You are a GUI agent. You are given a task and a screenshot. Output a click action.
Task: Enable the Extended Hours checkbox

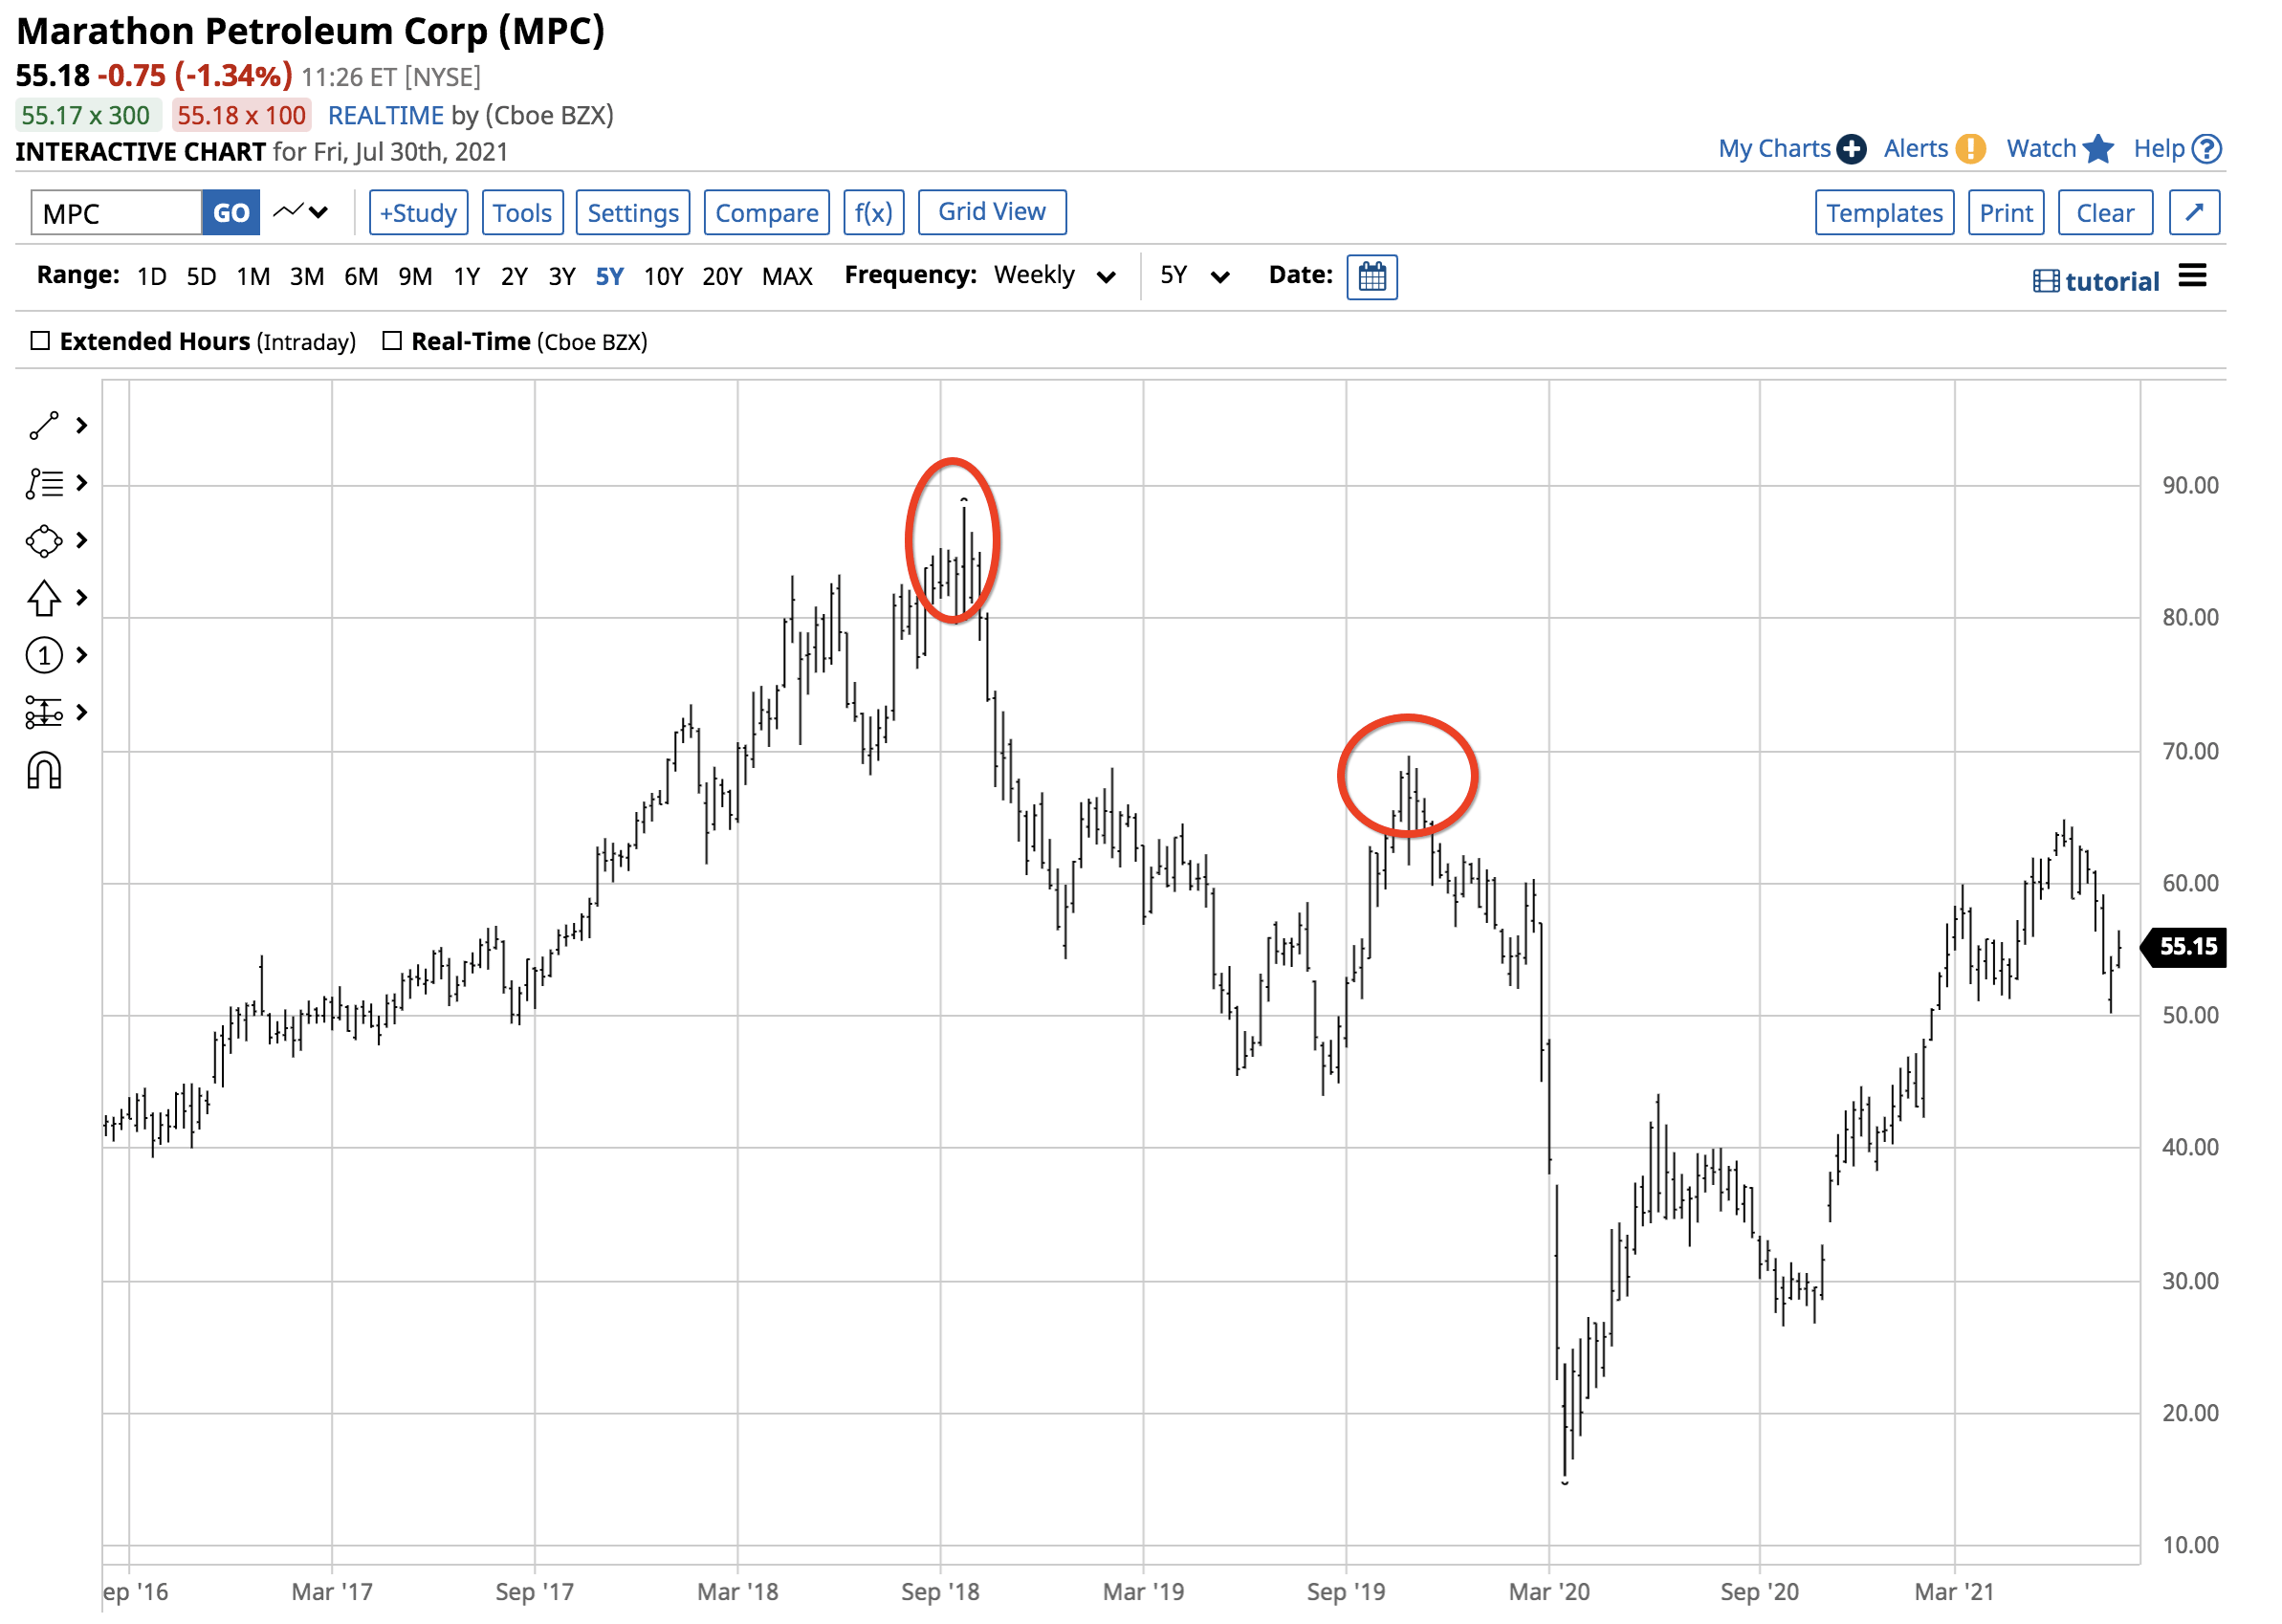click(40, 341)
